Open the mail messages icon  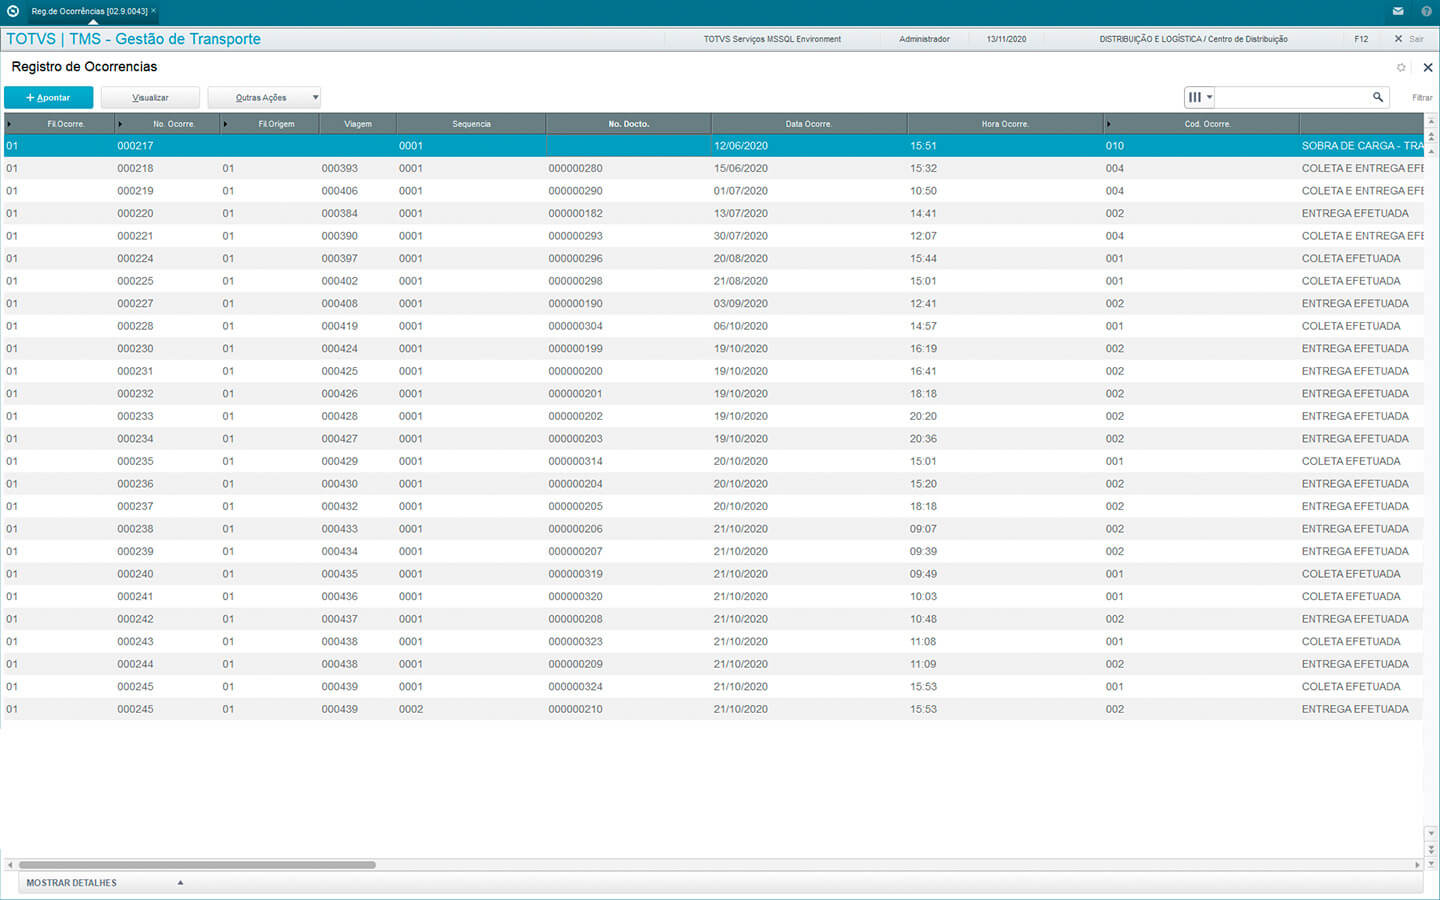coord(1398,11)
